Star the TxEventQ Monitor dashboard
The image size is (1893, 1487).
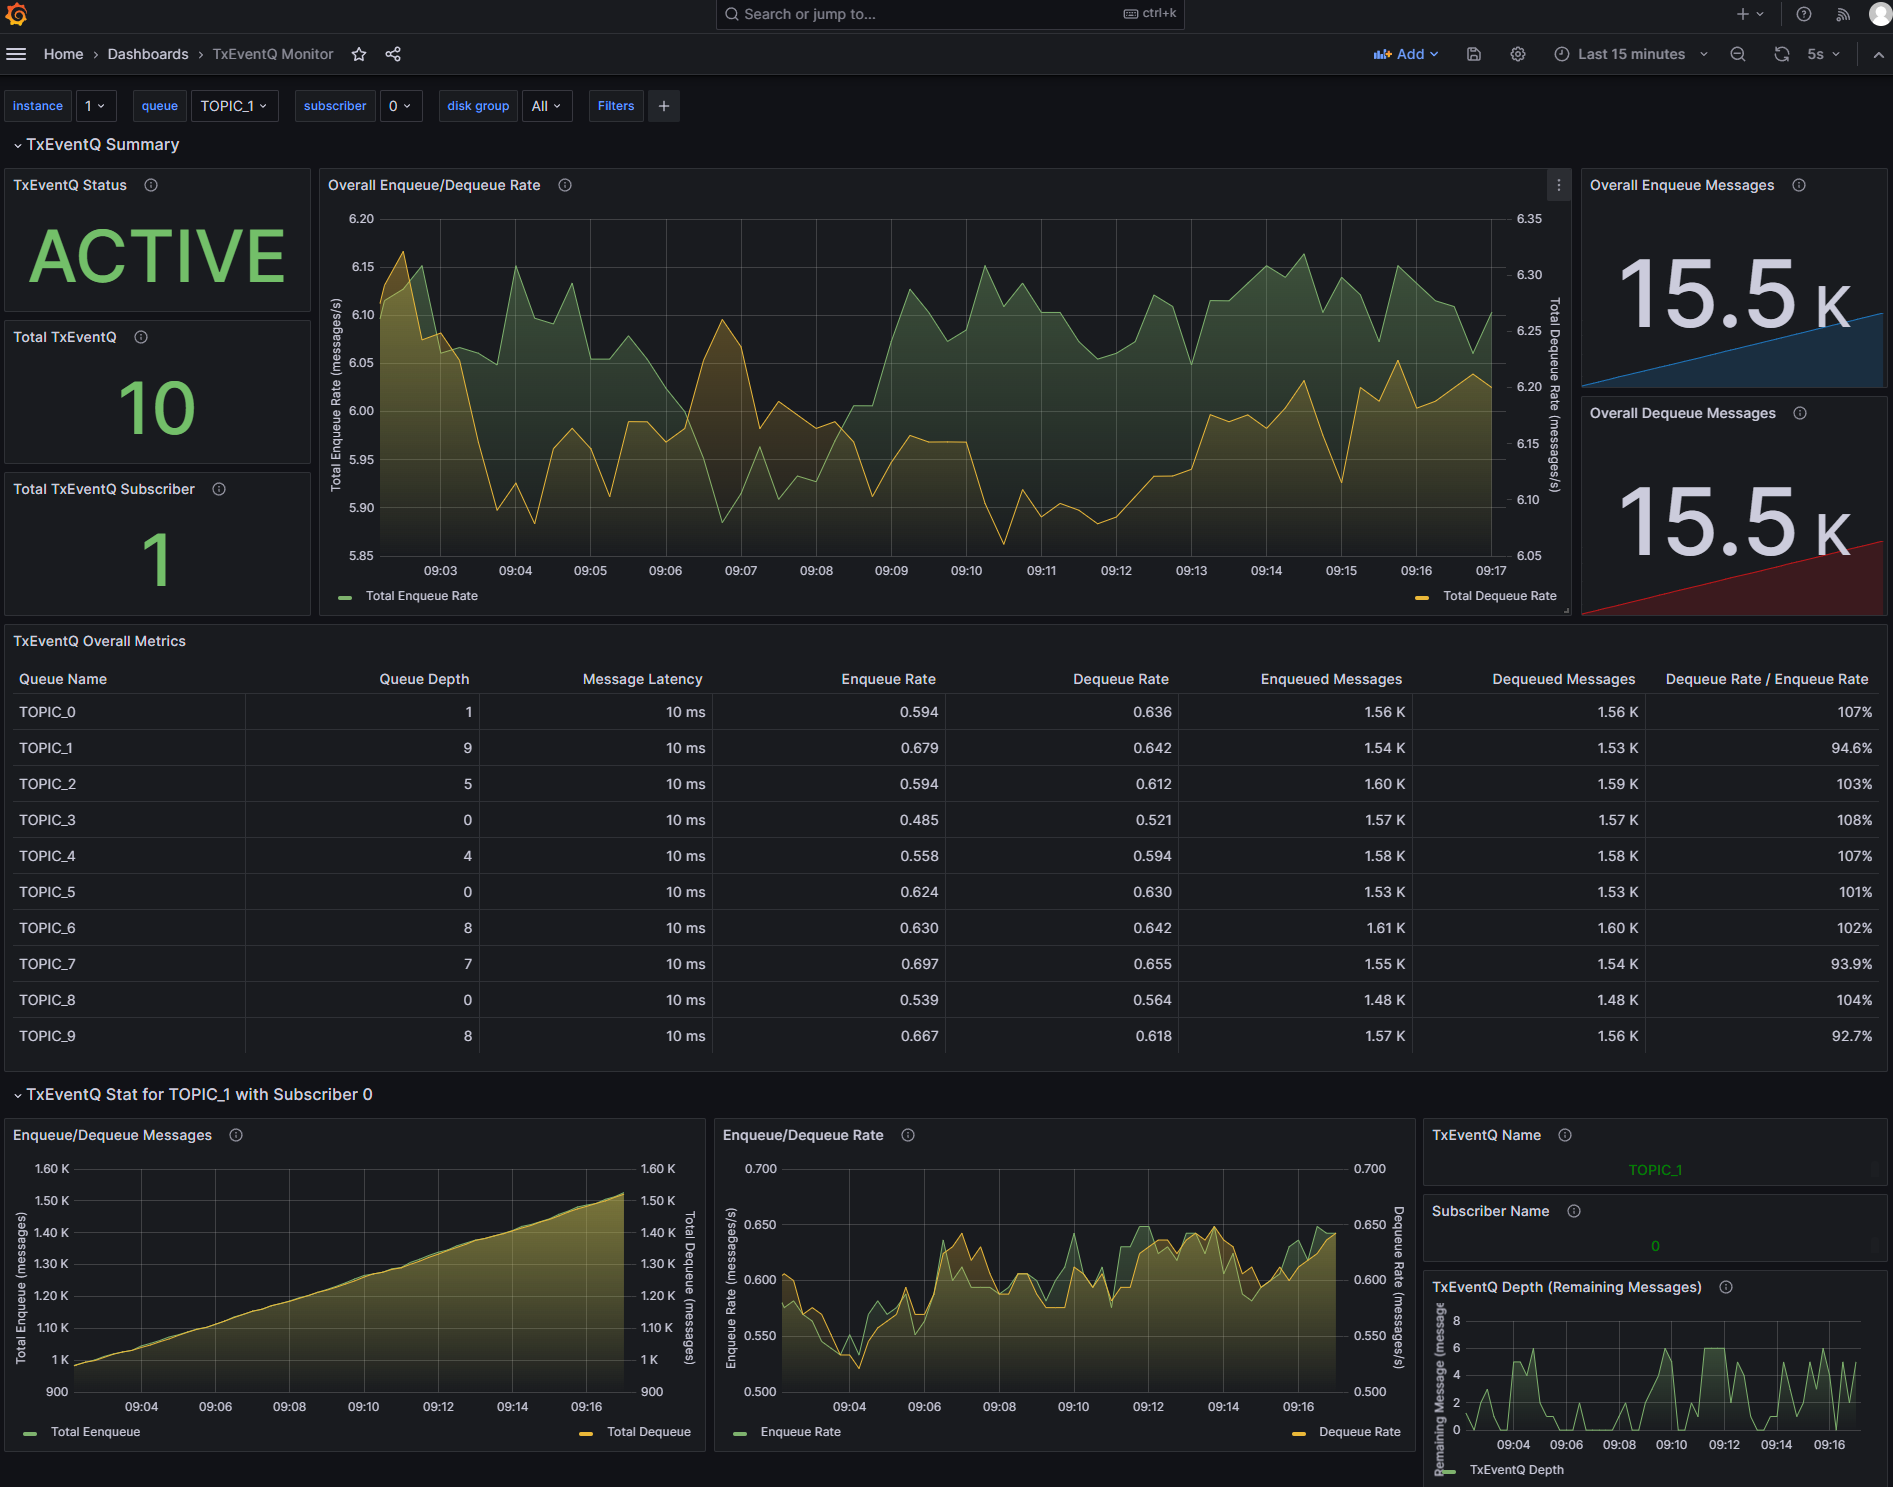pos(359,54)
